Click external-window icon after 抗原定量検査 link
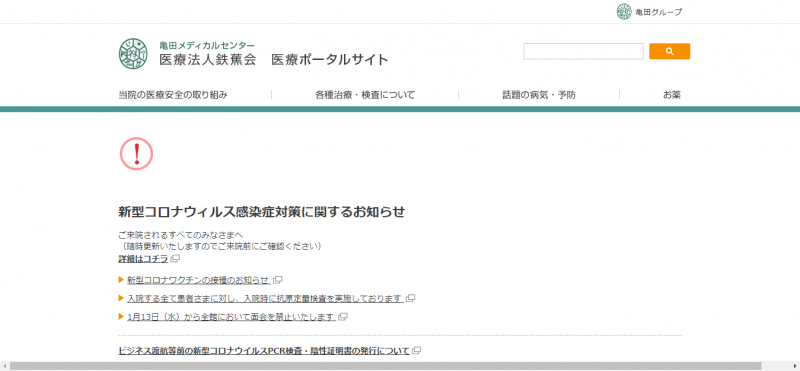Viewport: 800px width, 371px height. tap(410, 298)
